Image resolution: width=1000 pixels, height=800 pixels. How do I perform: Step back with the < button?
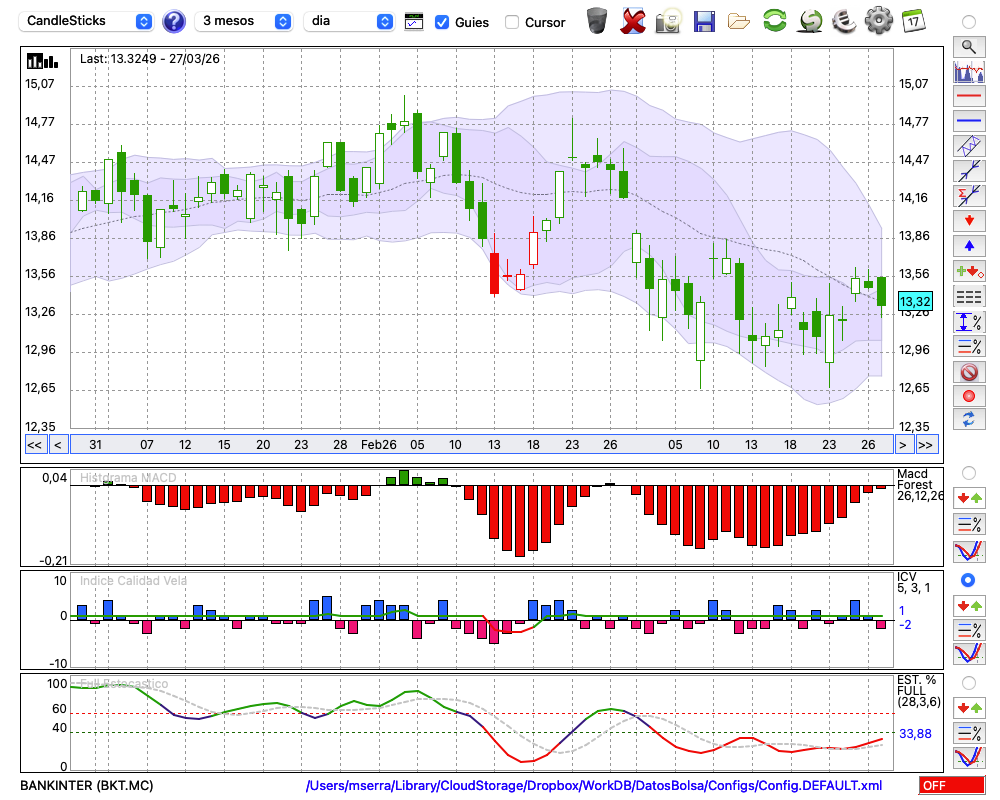[58, 445]
